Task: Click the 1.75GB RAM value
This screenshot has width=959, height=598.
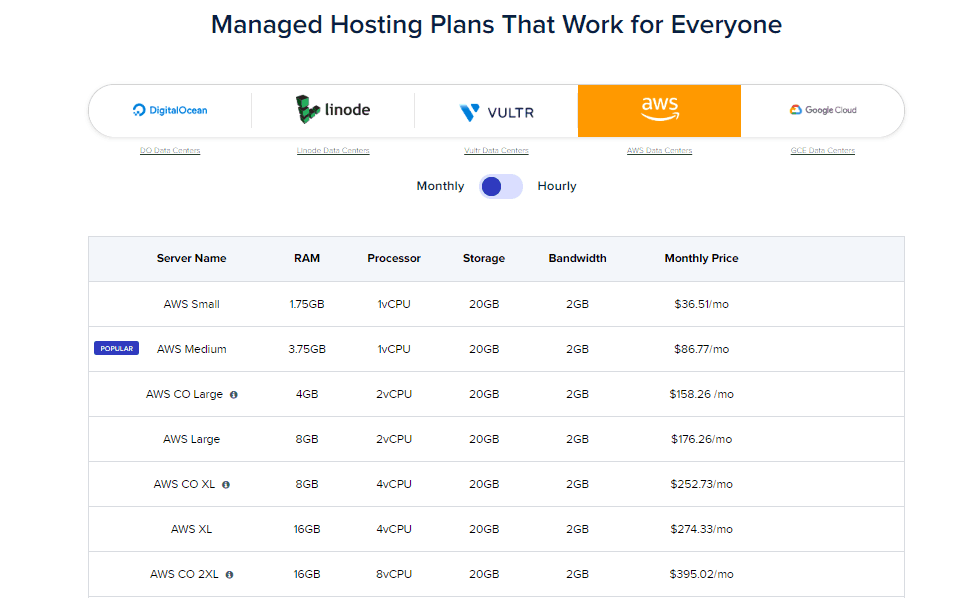Action: click(x=307, y=305)
